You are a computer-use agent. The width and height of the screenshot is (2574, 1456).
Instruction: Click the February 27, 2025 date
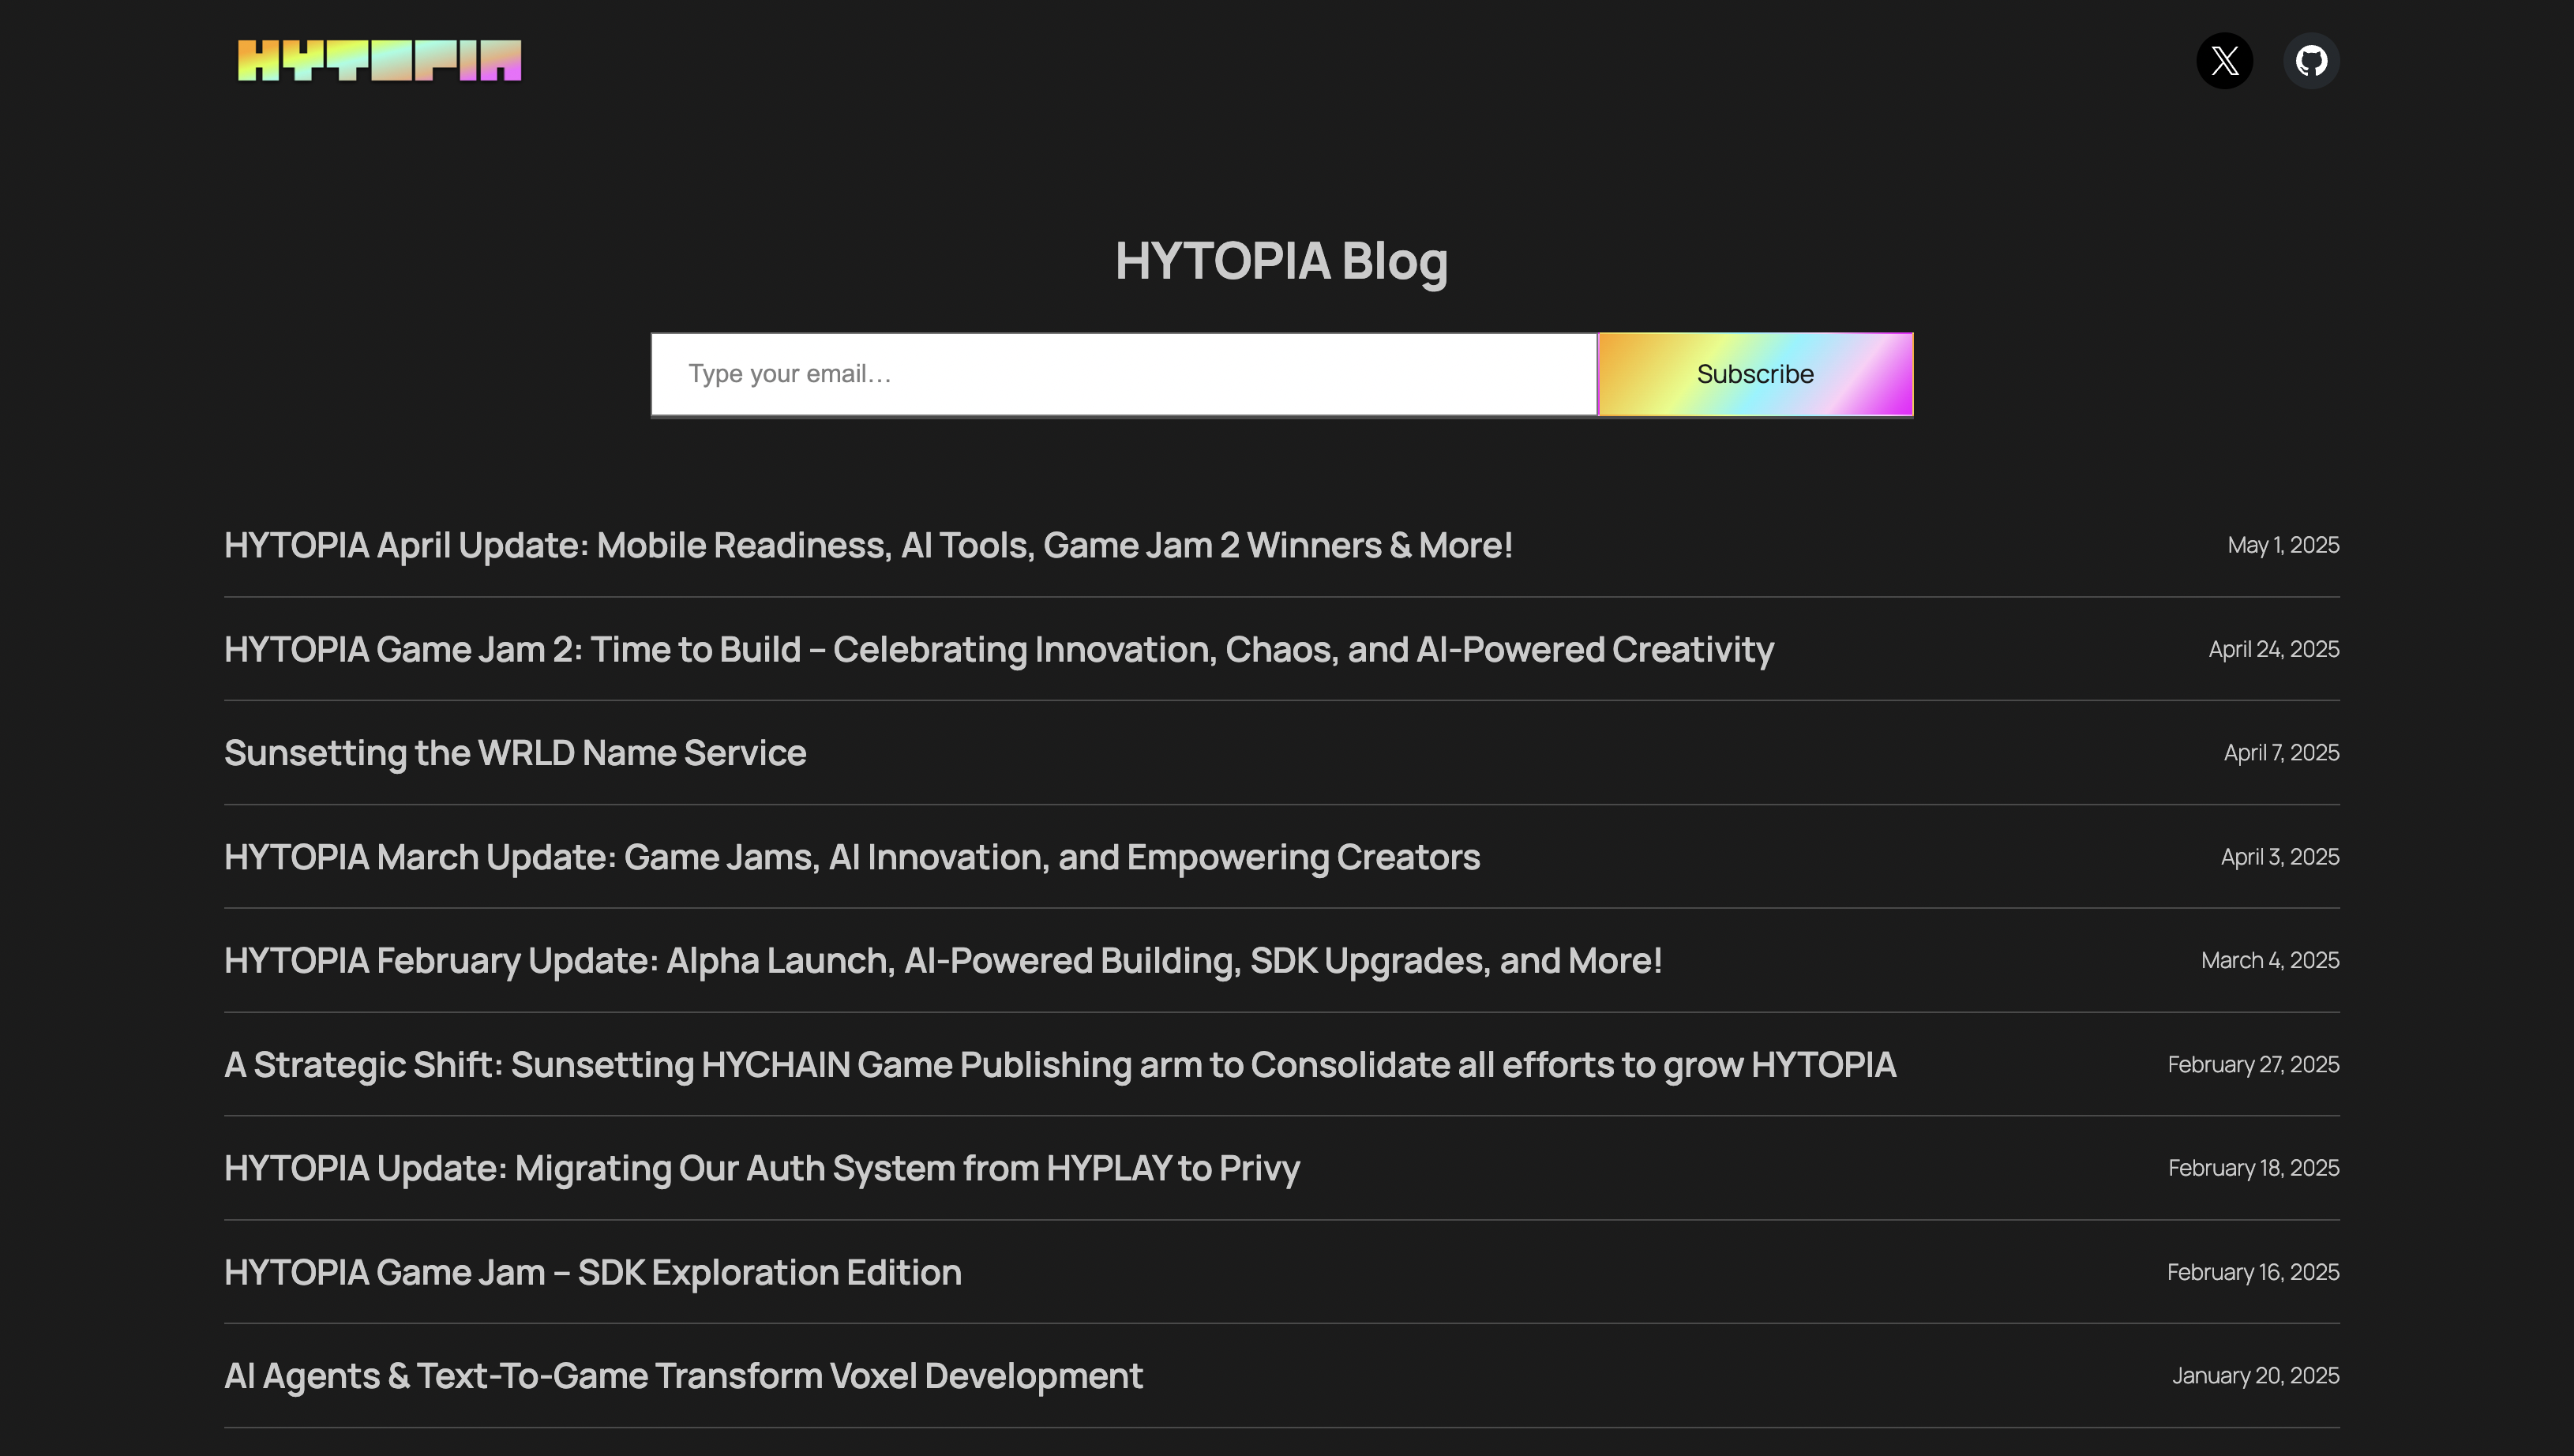pos(2252,1064)
